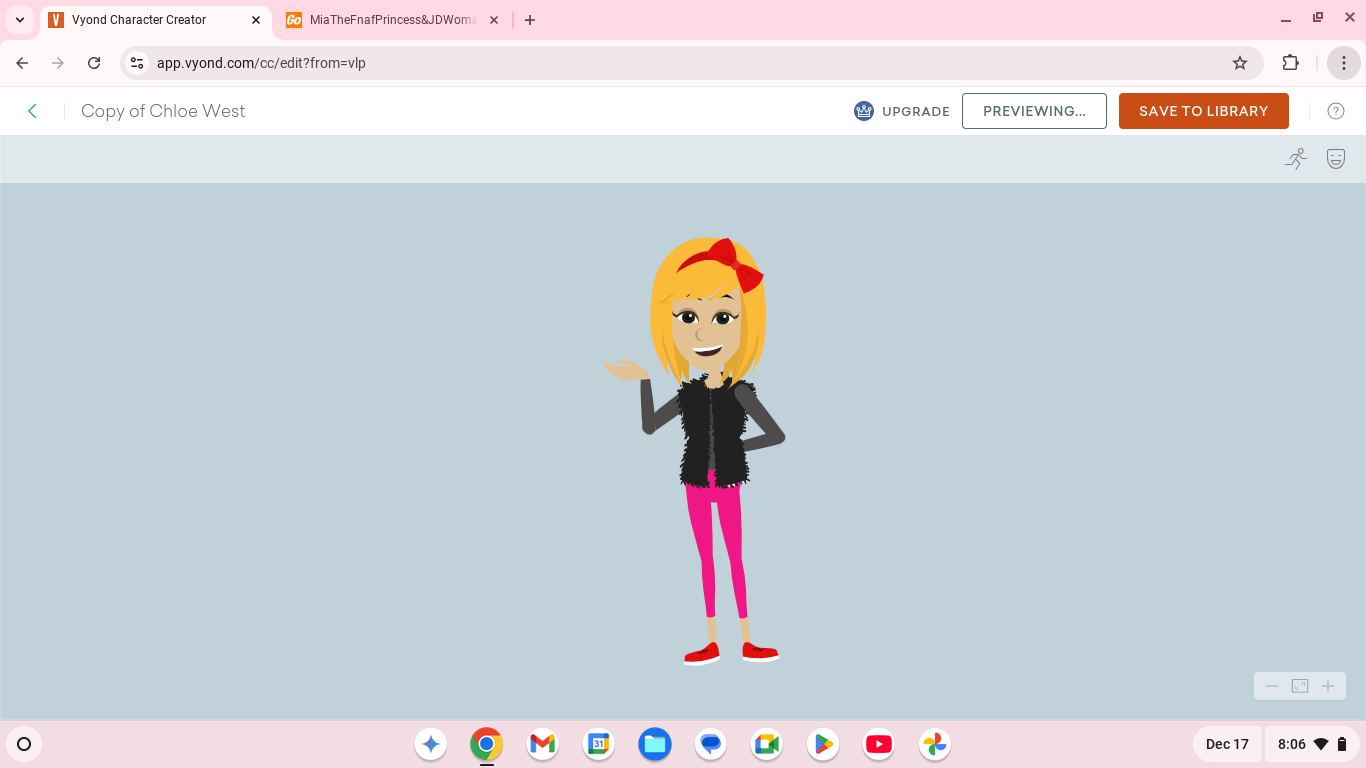1366x768 pixels.
Task: Click the browser back arrow
Action: point(22,63)
